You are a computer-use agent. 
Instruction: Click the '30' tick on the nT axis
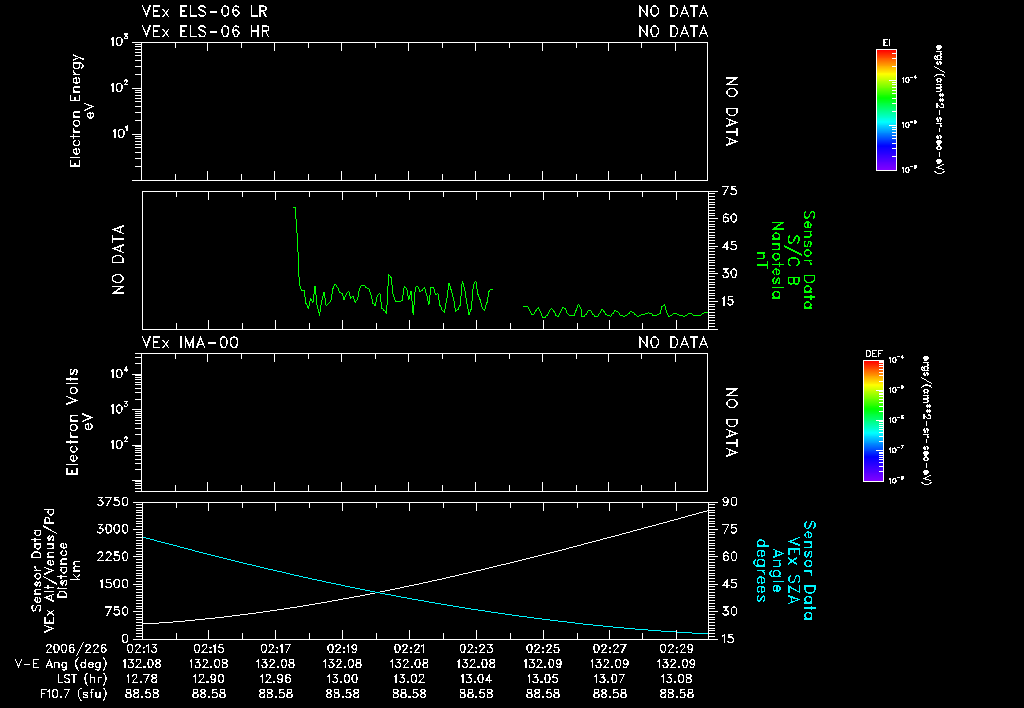pos(729,274)
